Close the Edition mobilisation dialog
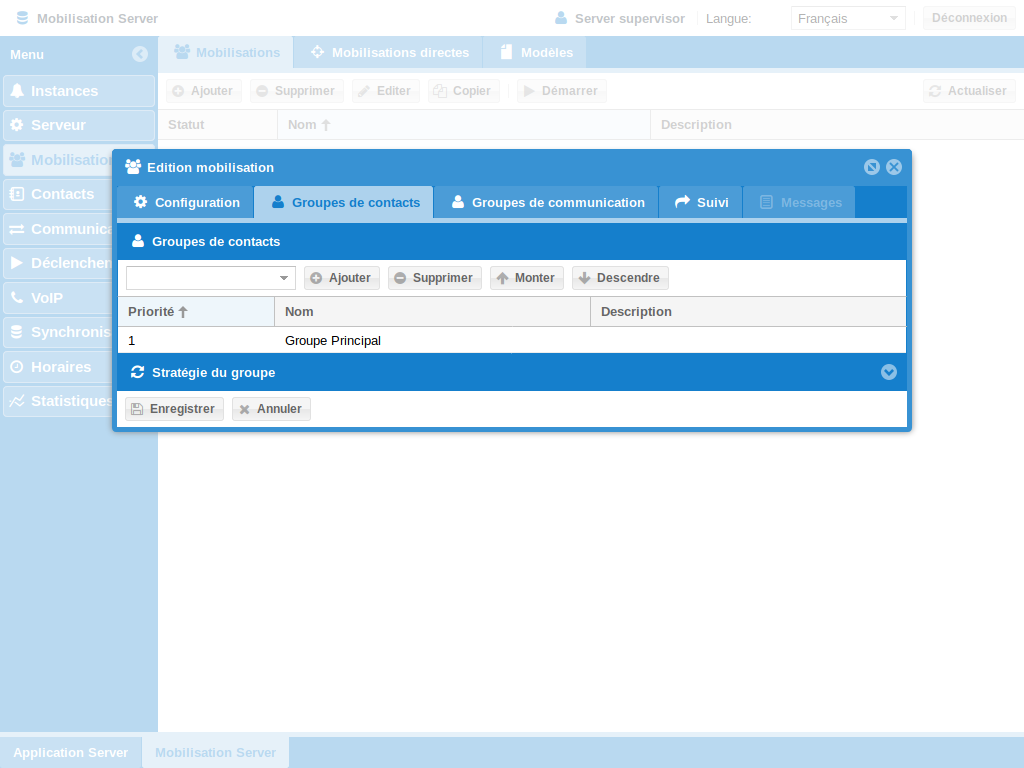This screenshot has height=768, width=1024. [x=894, y=167]
